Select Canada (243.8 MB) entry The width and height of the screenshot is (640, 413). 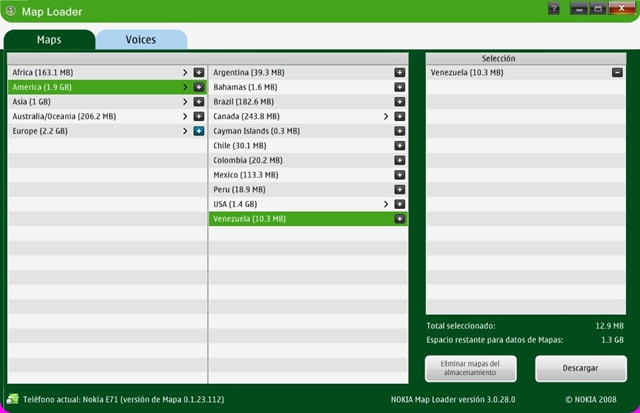pyautogui.click(x=308, y=117)
